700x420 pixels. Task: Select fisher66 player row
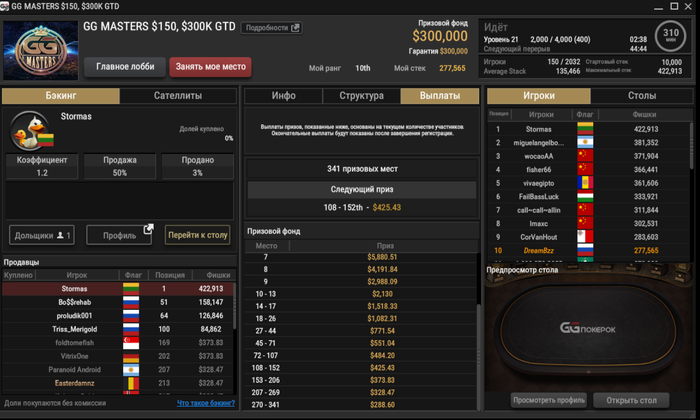click(x=588, y=170)
